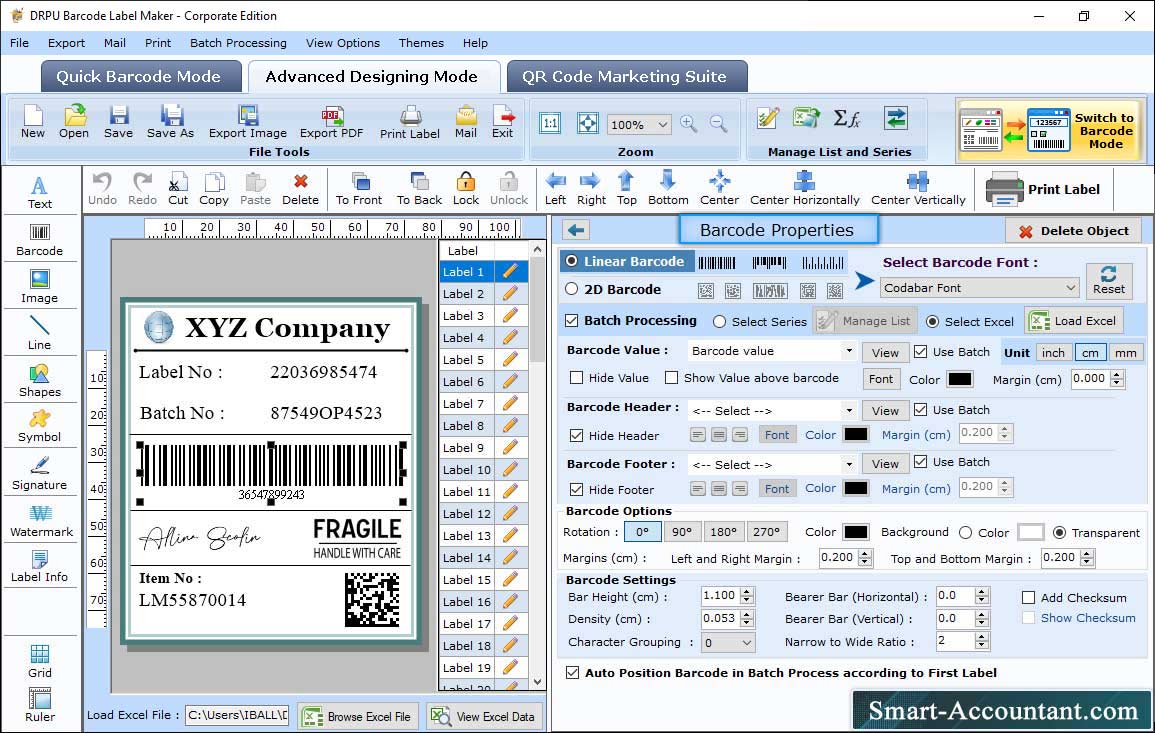The width and height of the screenshot is (1155, 733).
Task: Uncheck the Hide Footer checkbox
Action: coord(577,489)
